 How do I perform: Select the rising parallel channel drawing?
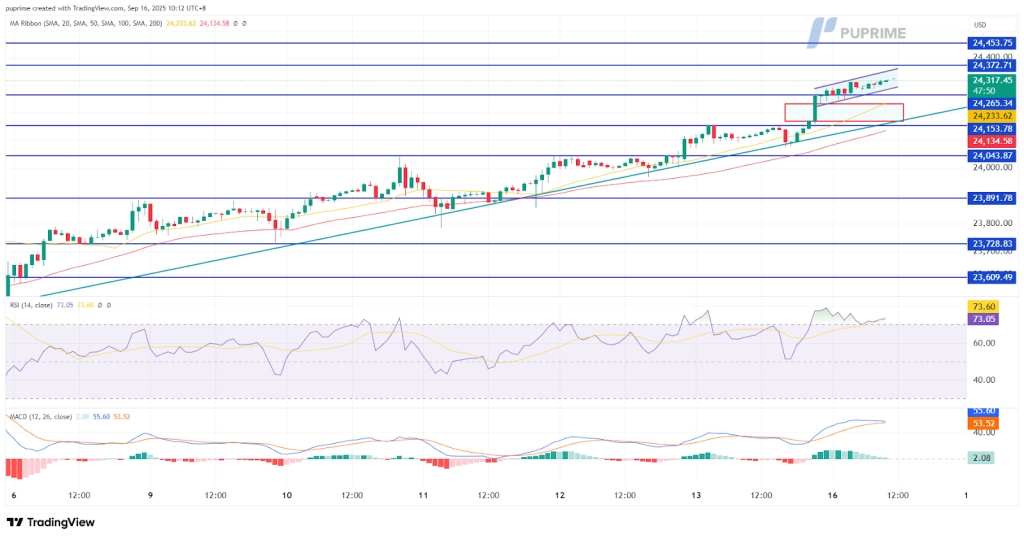point(855,86)
